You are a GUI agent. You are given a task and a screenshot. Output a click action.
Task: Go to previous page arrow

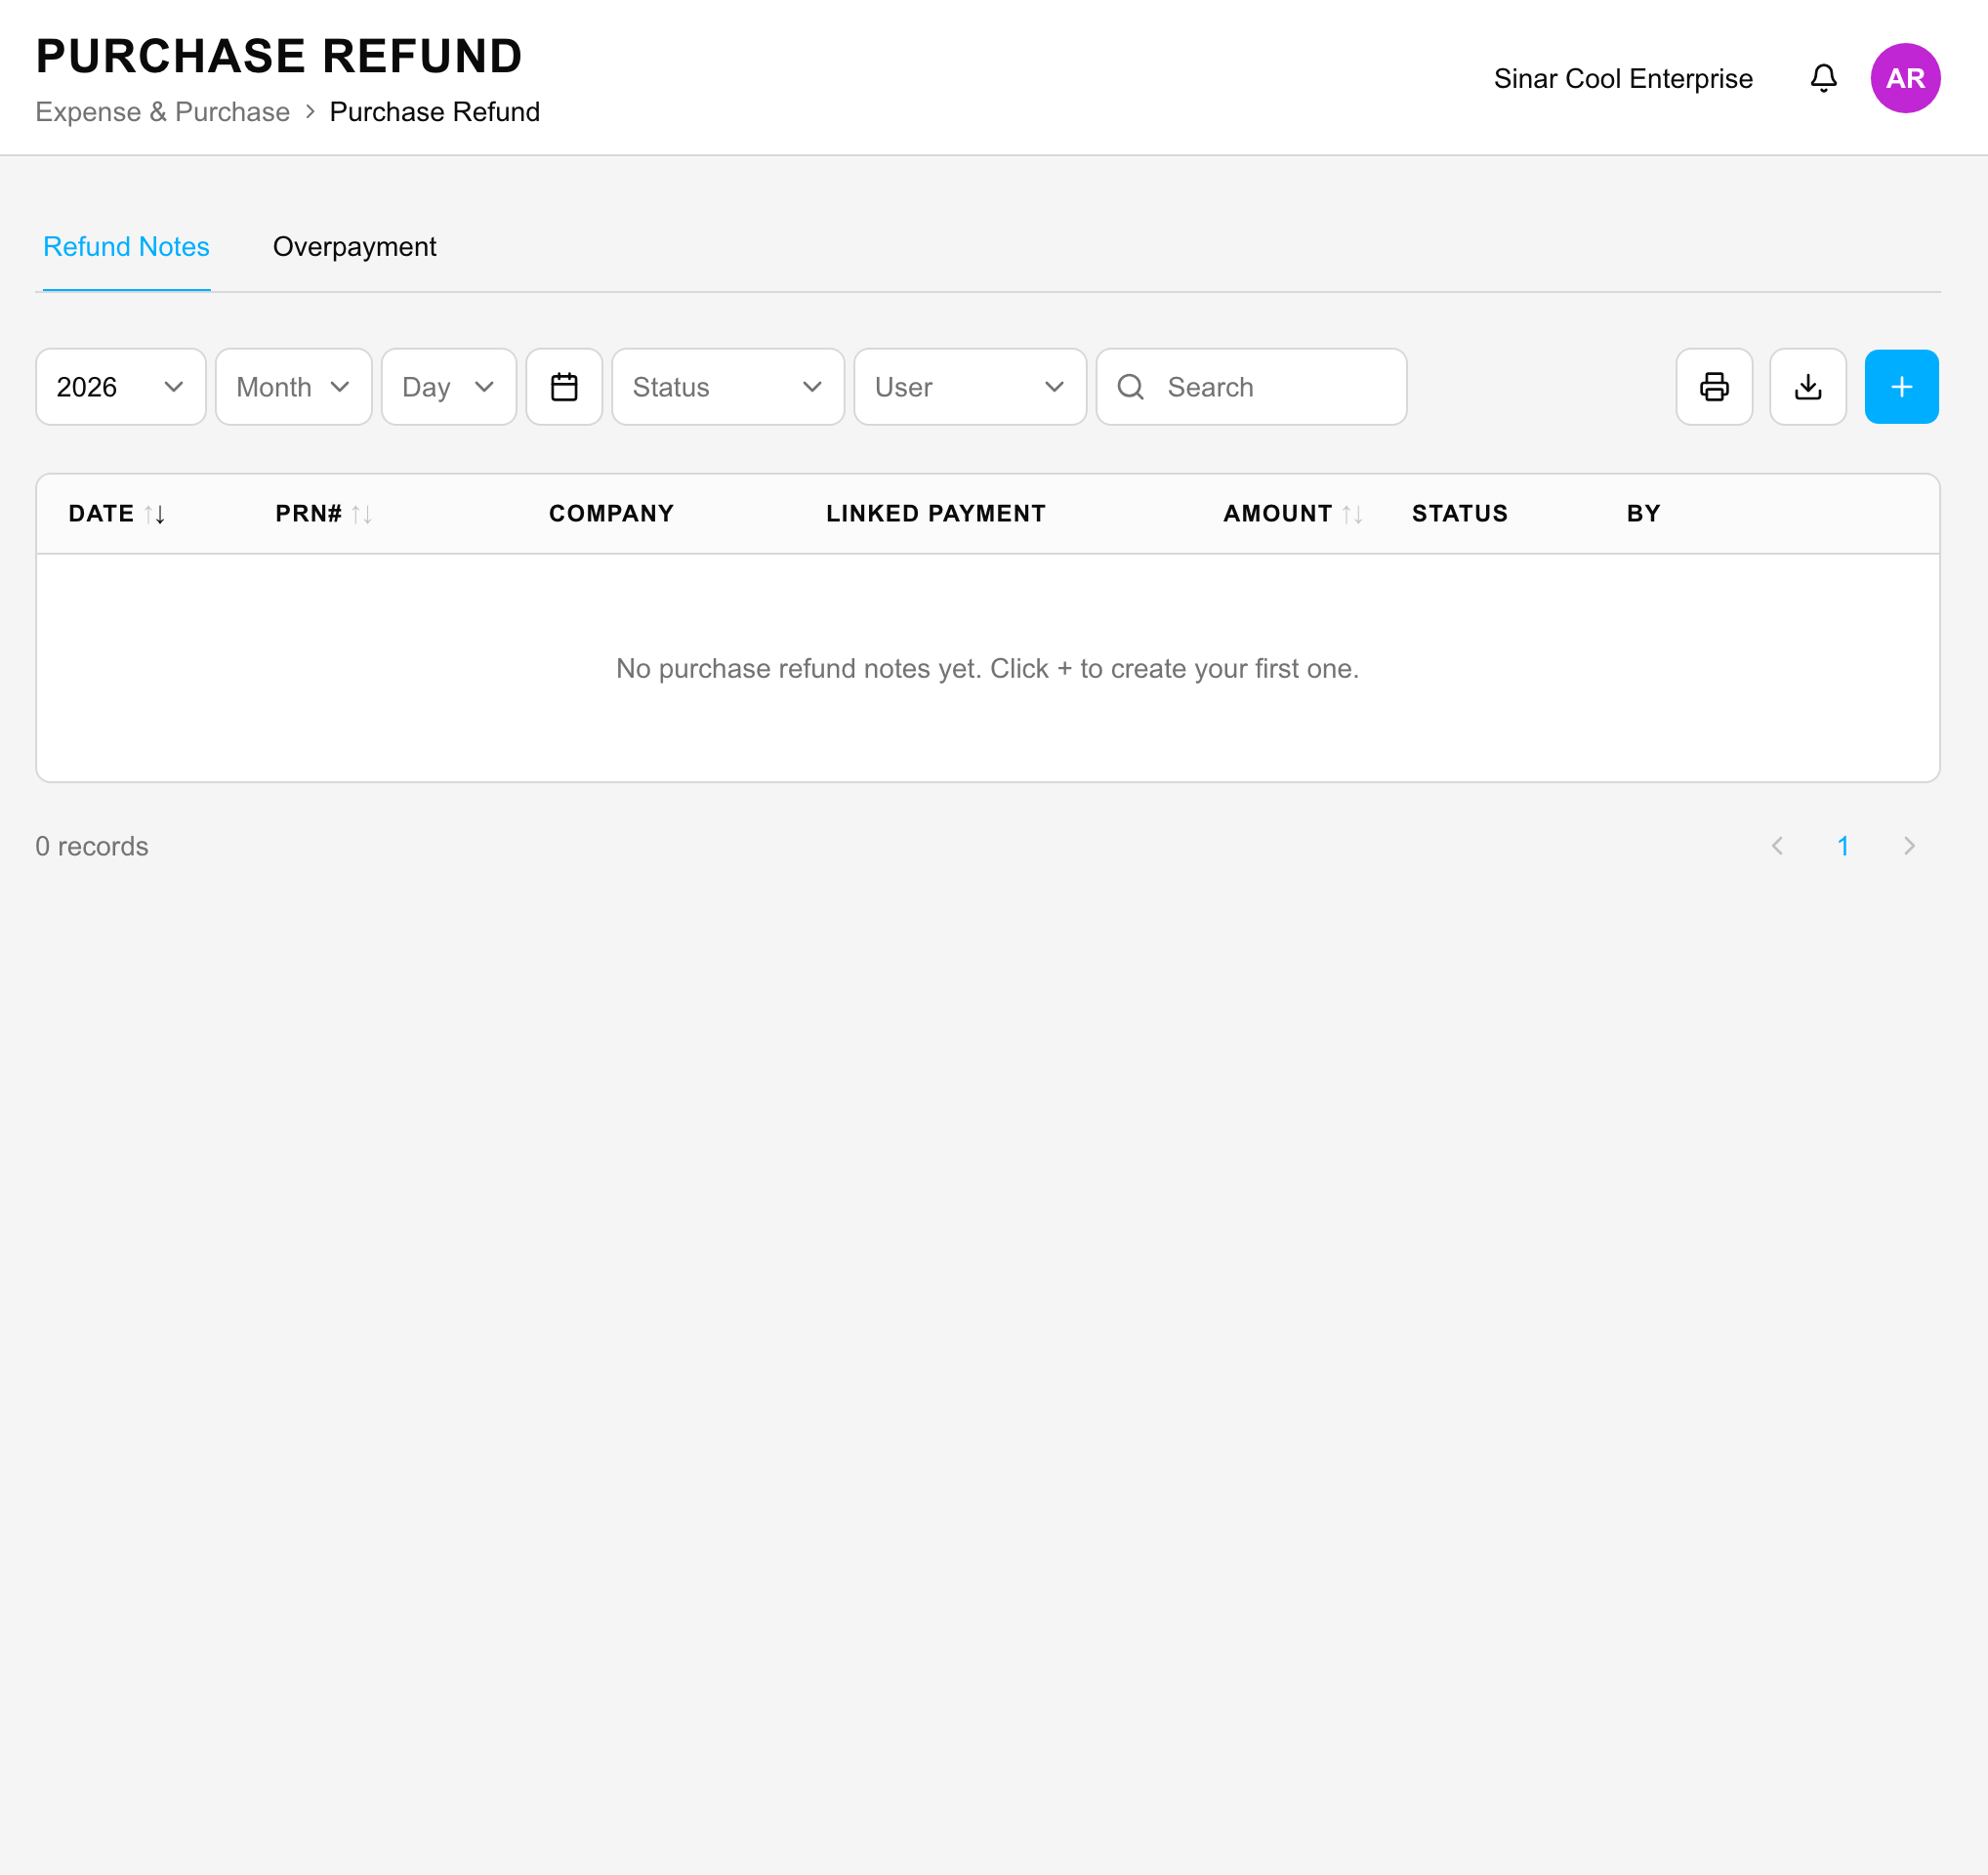tap(1777, 846)
